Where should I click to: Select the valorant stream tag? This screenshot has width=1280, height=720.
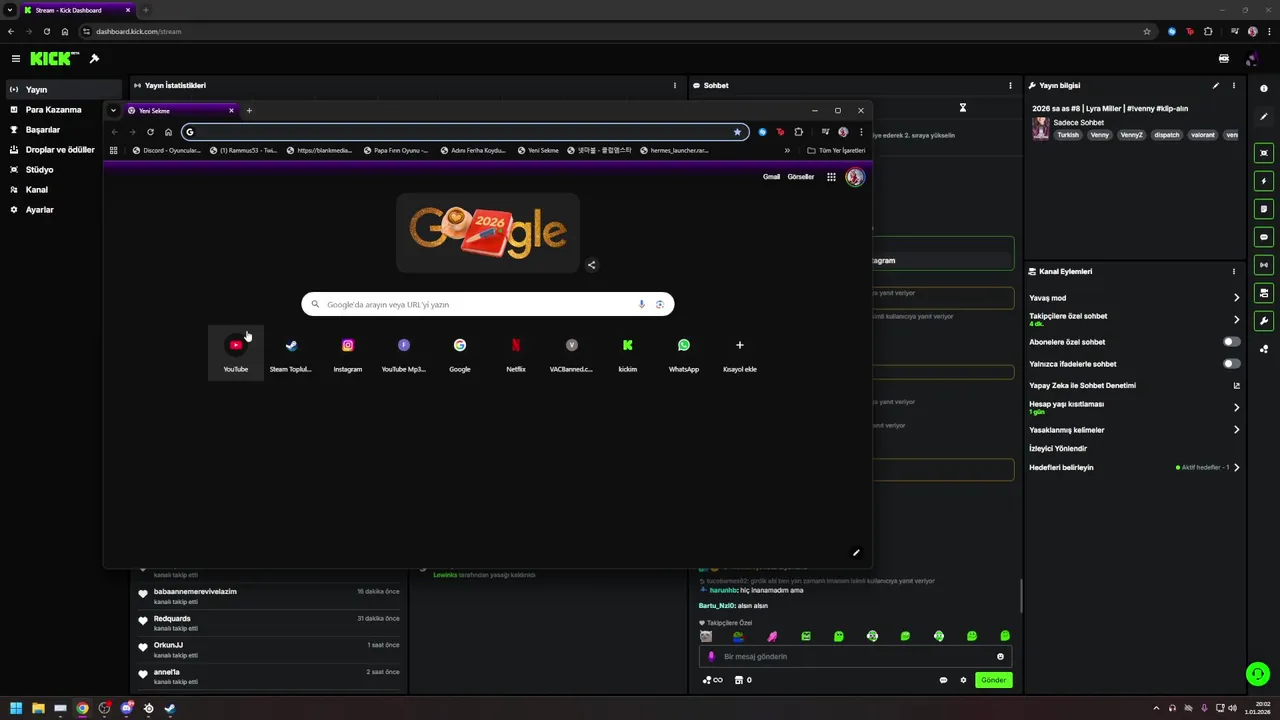click(1203, 135)
